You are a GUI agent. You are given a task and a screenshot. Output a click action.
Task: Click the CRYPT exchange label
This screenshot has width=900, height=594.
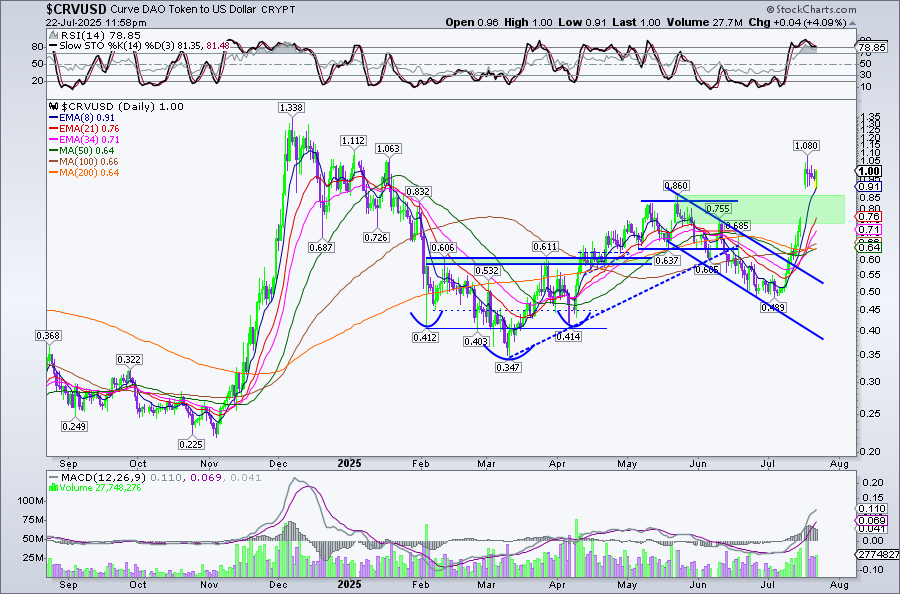point(278,10)
